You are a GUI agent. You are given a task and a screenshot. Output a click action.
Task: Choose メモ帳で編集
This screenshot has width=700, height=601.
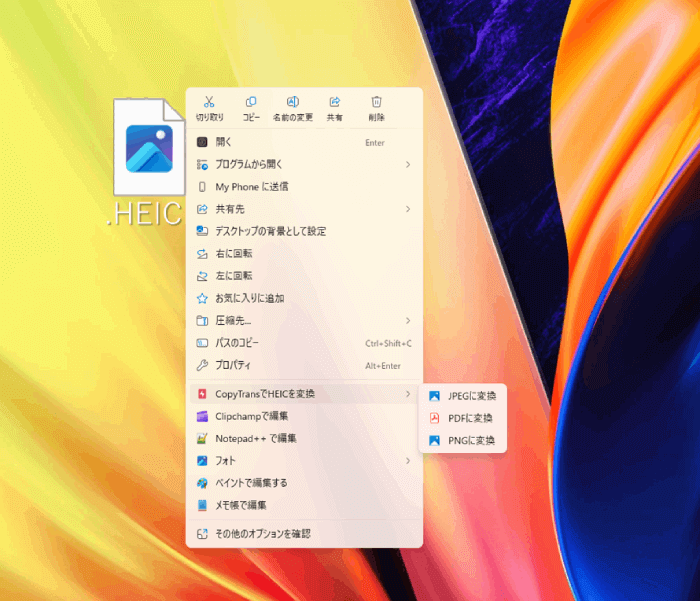click(304, 505)
